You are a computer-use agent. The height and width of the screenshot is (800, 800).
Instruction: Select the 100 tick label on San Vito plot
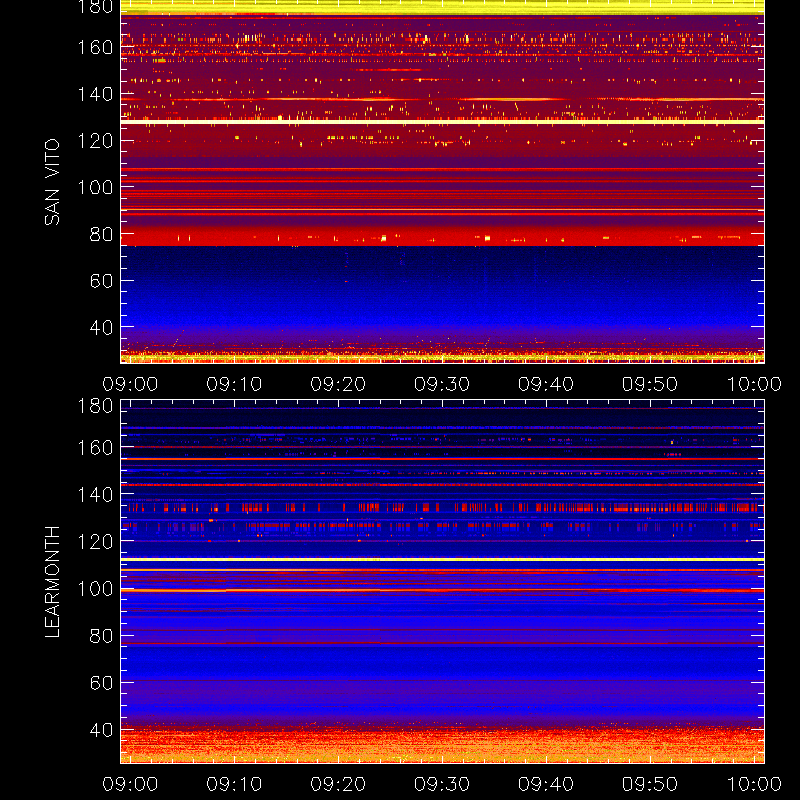(x=95, y=187)
